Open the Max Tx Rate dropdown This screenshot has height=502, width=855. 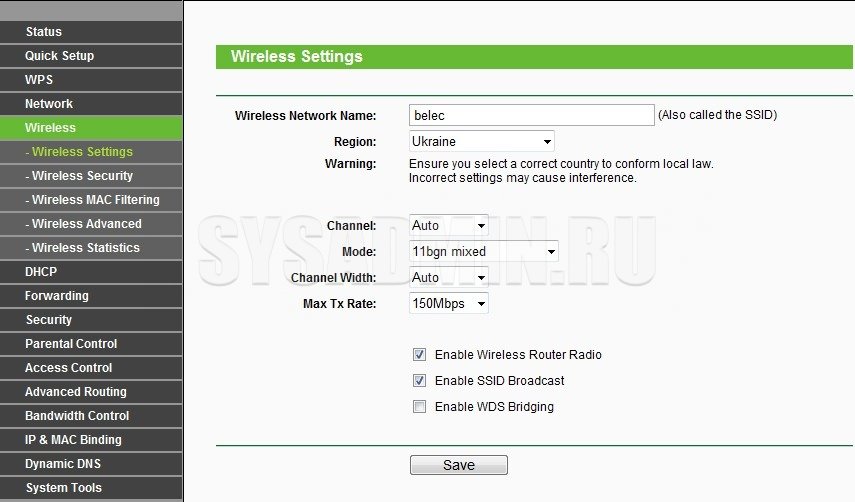tap(449, 304)
